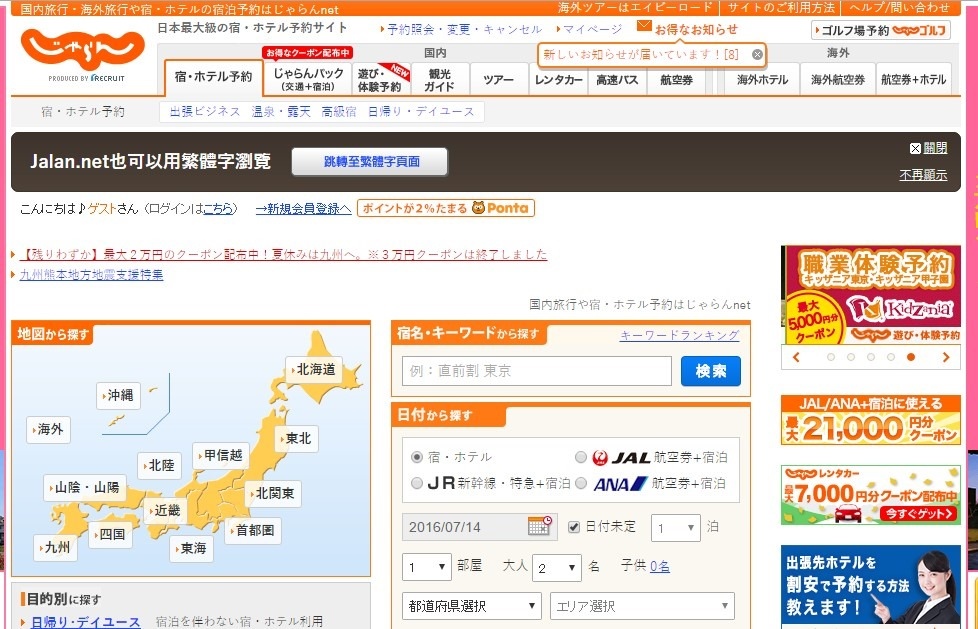Select 沖縄 on the map
The width and height of the screenshot is (978, 629).
pos(119,395)
